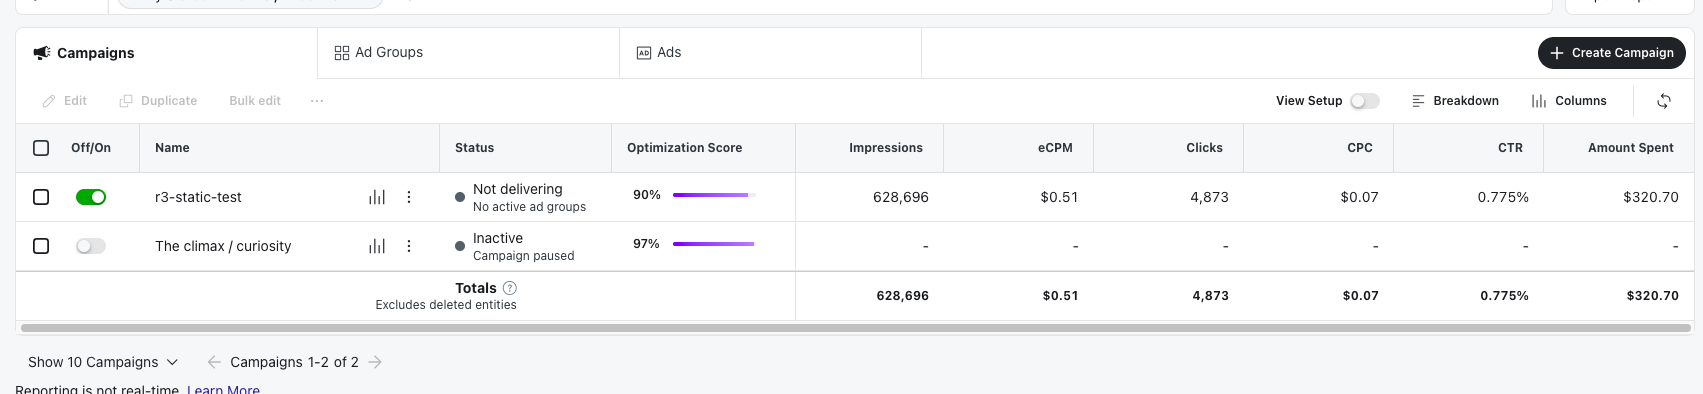Open the Columns settings
Image resolution: width=1703 pixels, height=394 pixels.
coord(1569,101)
